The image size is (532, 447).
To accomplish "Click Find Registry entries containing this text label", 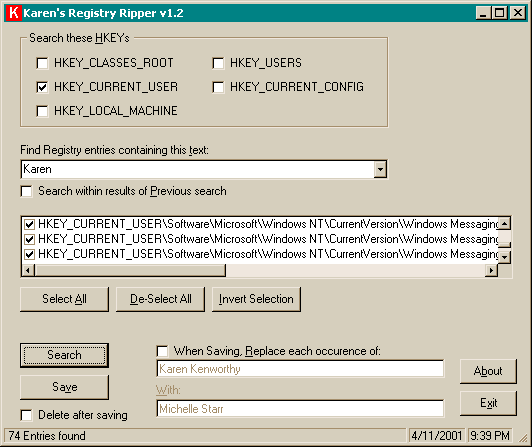I will (114, 150).
